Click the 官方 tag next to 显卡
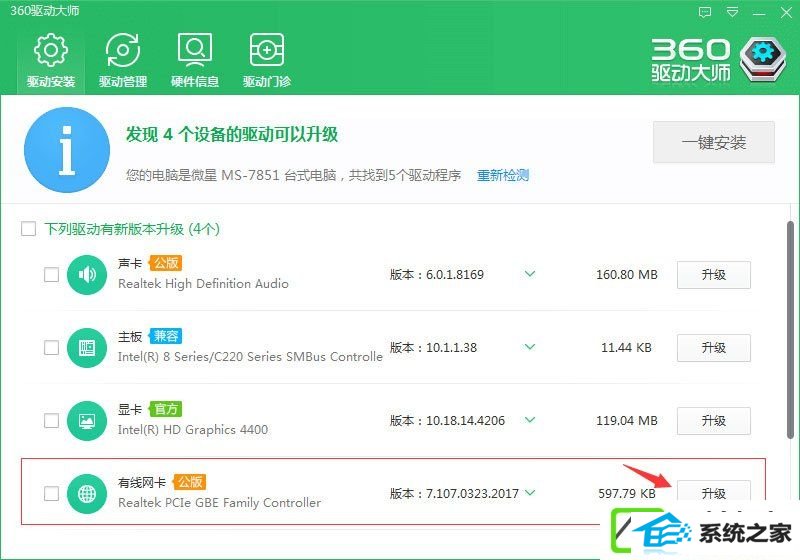800x560 pixels. pos(166,409)
